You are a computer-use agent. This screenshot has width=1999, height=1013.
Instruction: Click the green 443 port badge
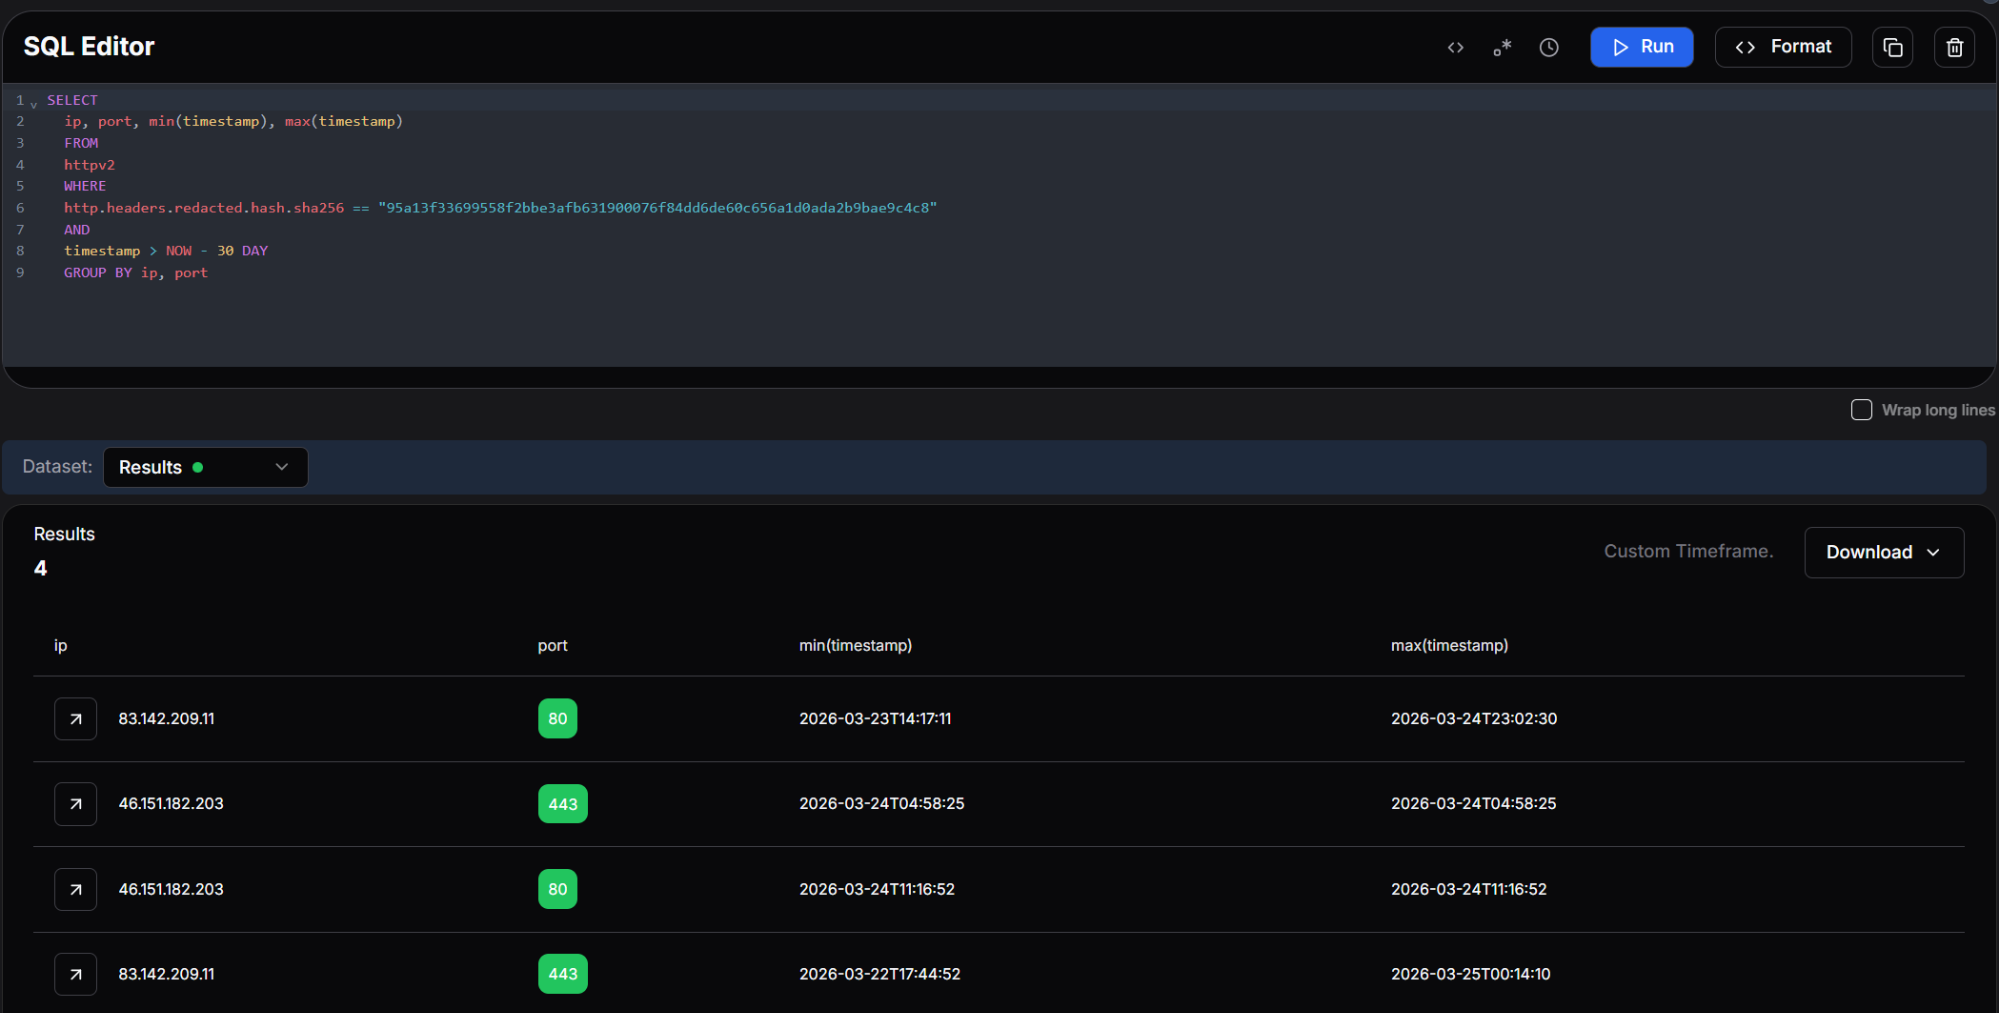pos(562,803)
